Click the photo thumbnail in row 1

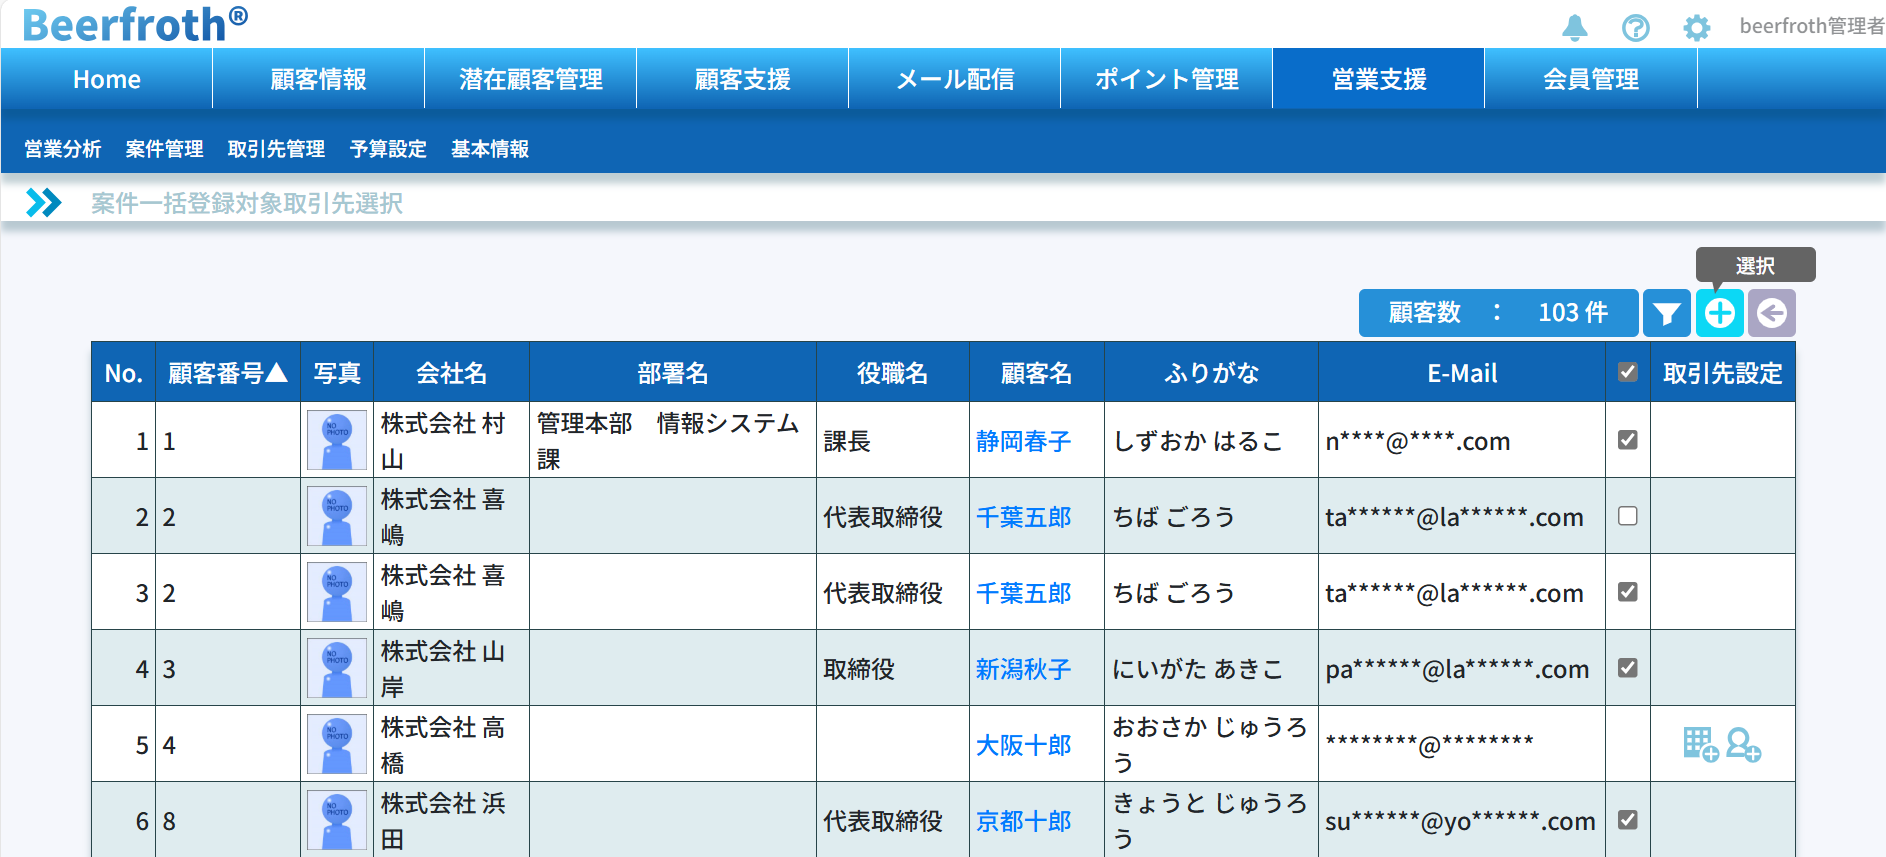pyautogui.click(x=337, y=441)
